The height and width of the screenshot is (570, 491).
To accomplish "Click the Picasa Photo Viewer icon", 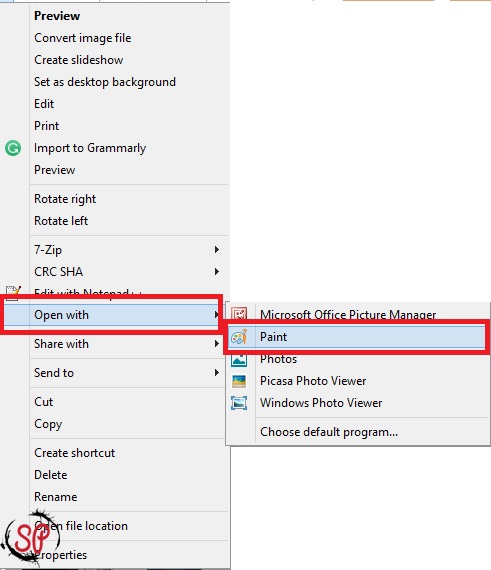I will [239, 381].
